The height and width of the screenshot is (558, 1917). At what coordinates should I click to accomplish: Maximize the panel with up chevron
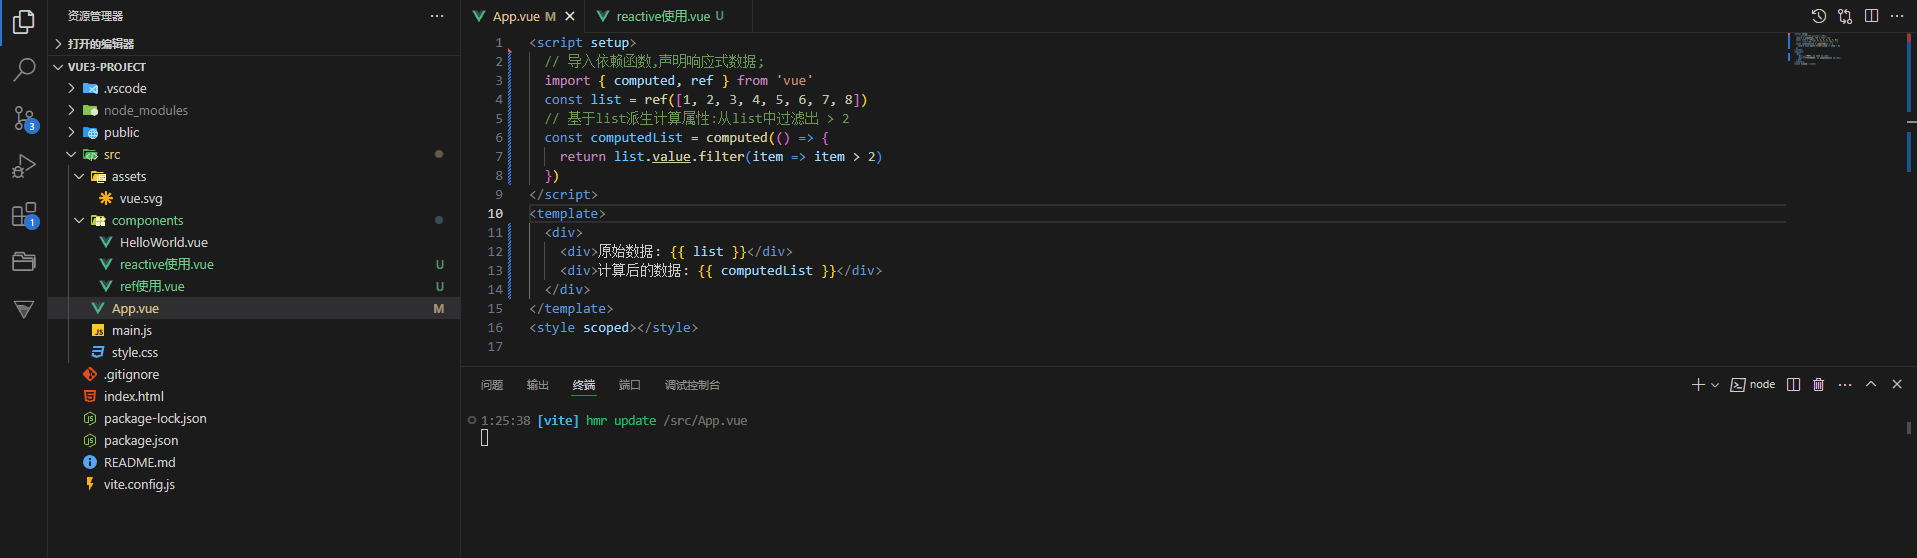click(1871, 385)
